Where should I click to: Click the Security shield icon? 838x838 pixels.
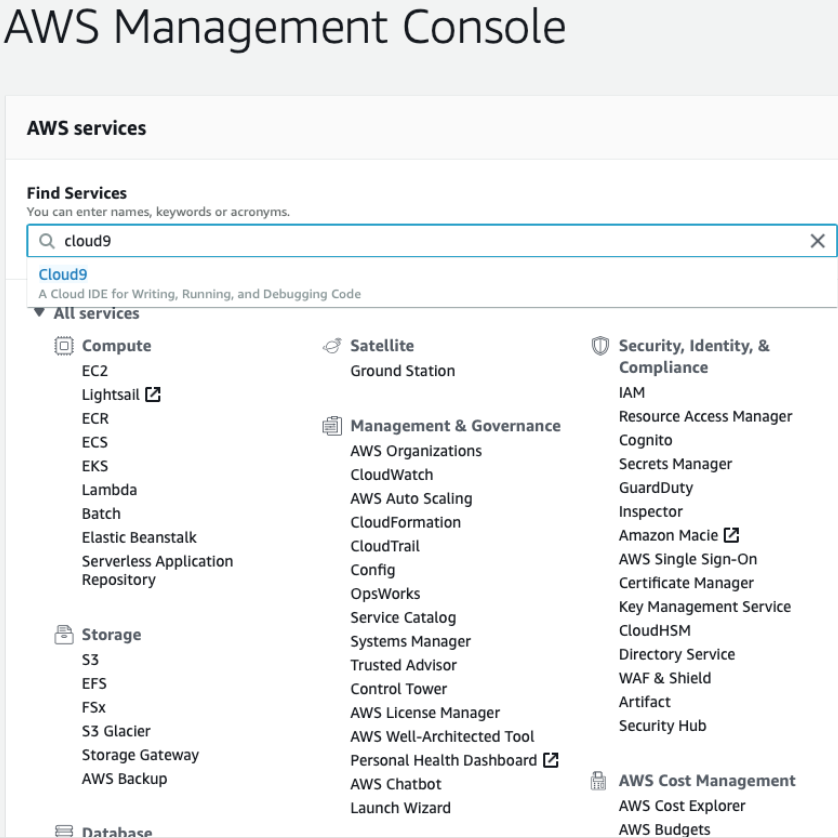point(600,346)
